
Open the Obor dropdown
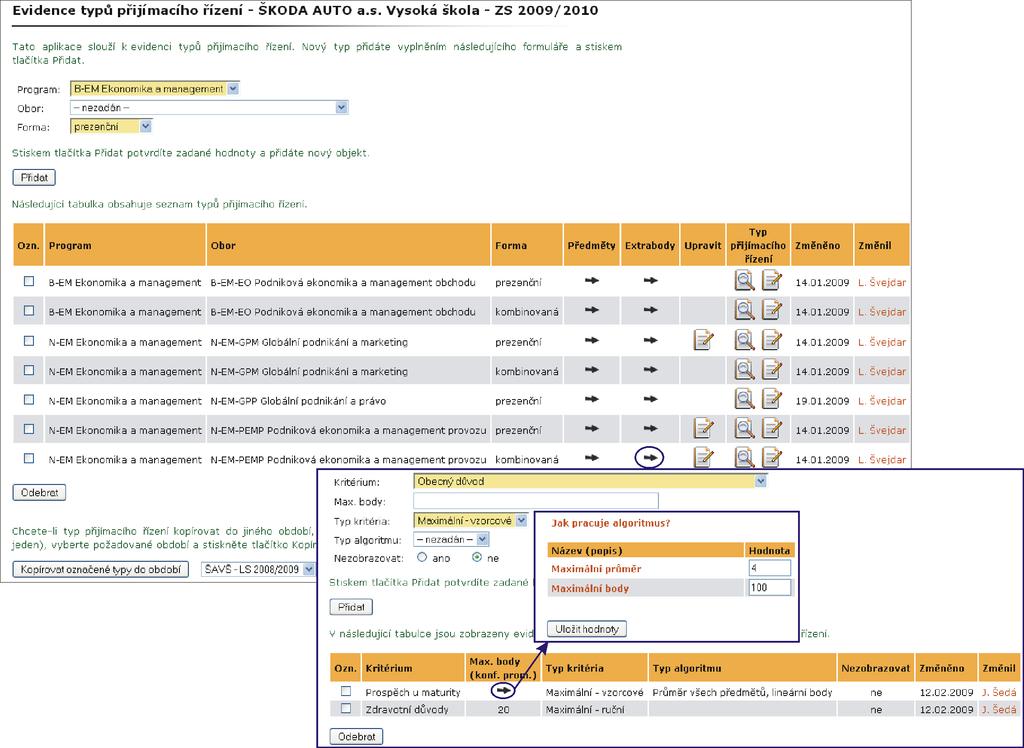[x=209, y=107]
